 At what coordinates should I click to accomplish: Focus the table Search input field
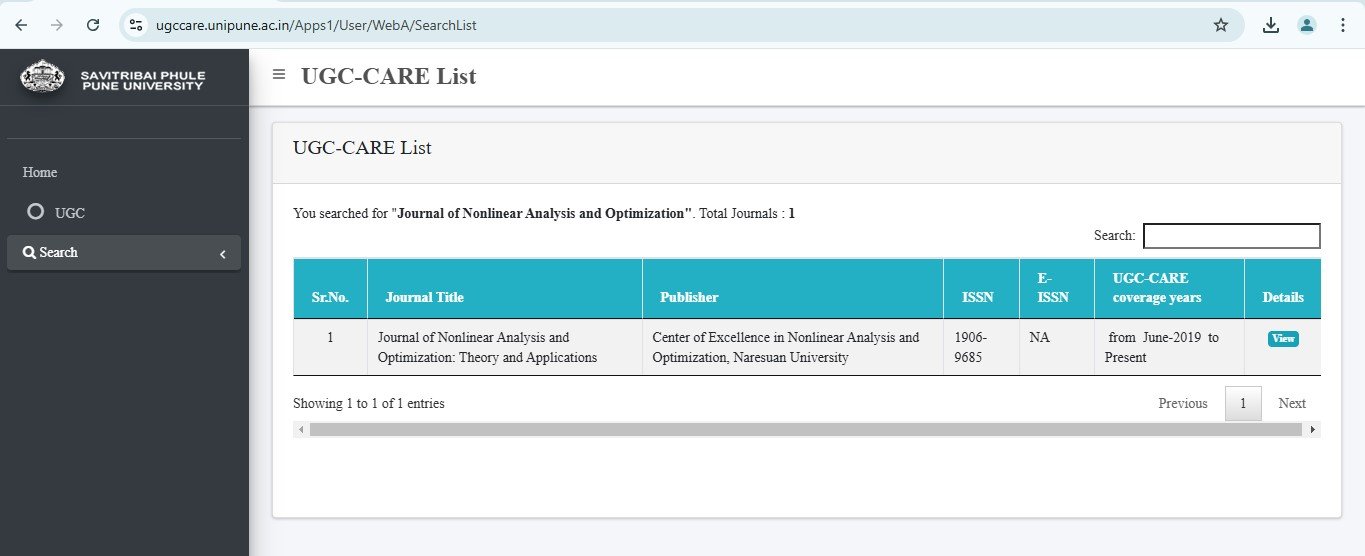point(1232,236)
